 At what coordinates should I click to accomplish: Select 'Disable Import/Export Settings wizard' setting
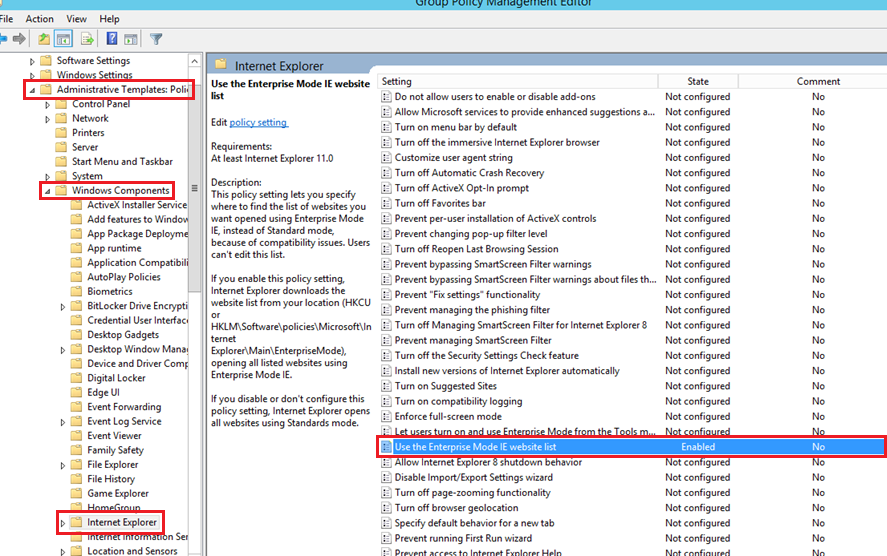[x=473, y=477]
